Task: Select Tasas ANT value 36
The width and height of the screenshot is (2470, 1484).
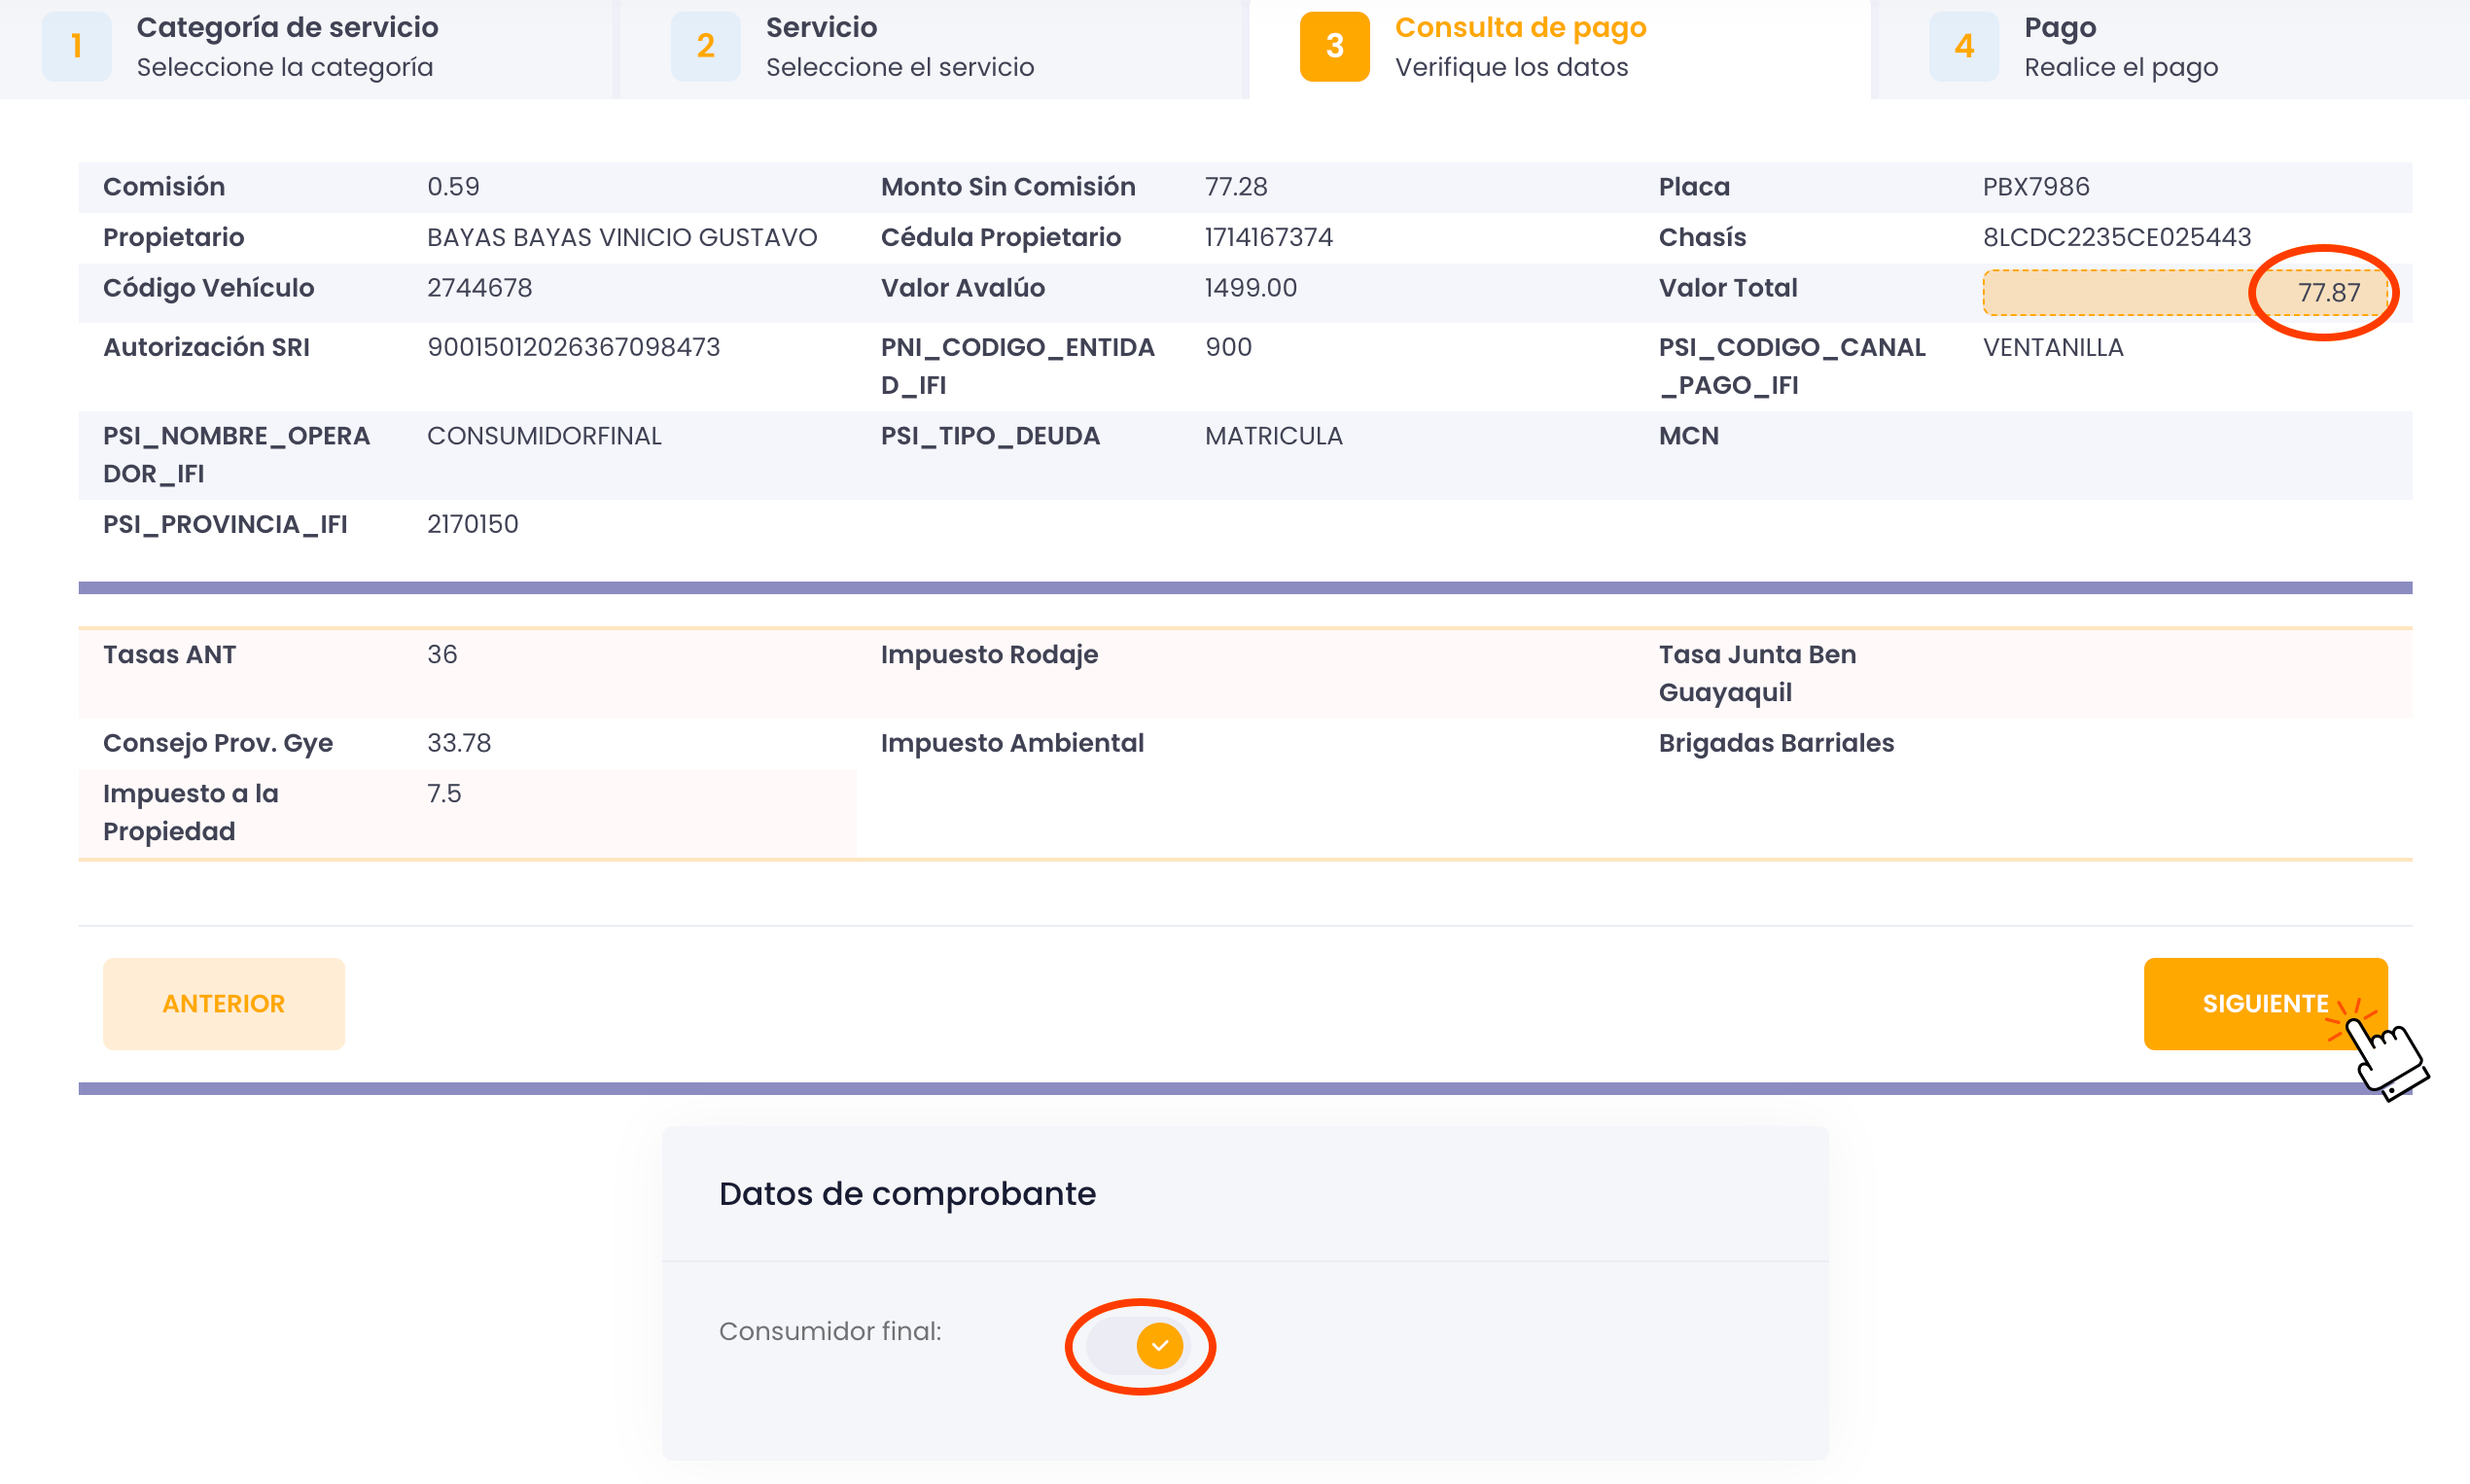Action: [442, 655]
